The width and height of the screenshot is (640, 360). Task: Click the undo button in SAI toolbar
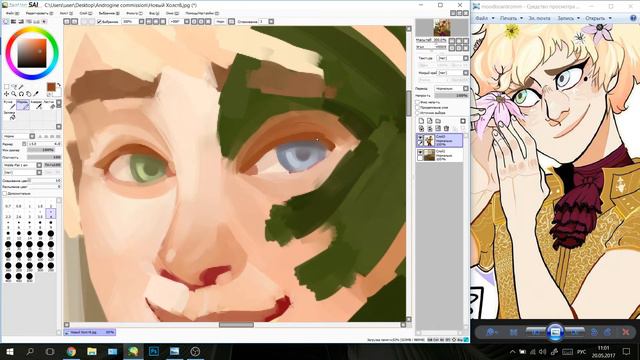coord(67,22)
